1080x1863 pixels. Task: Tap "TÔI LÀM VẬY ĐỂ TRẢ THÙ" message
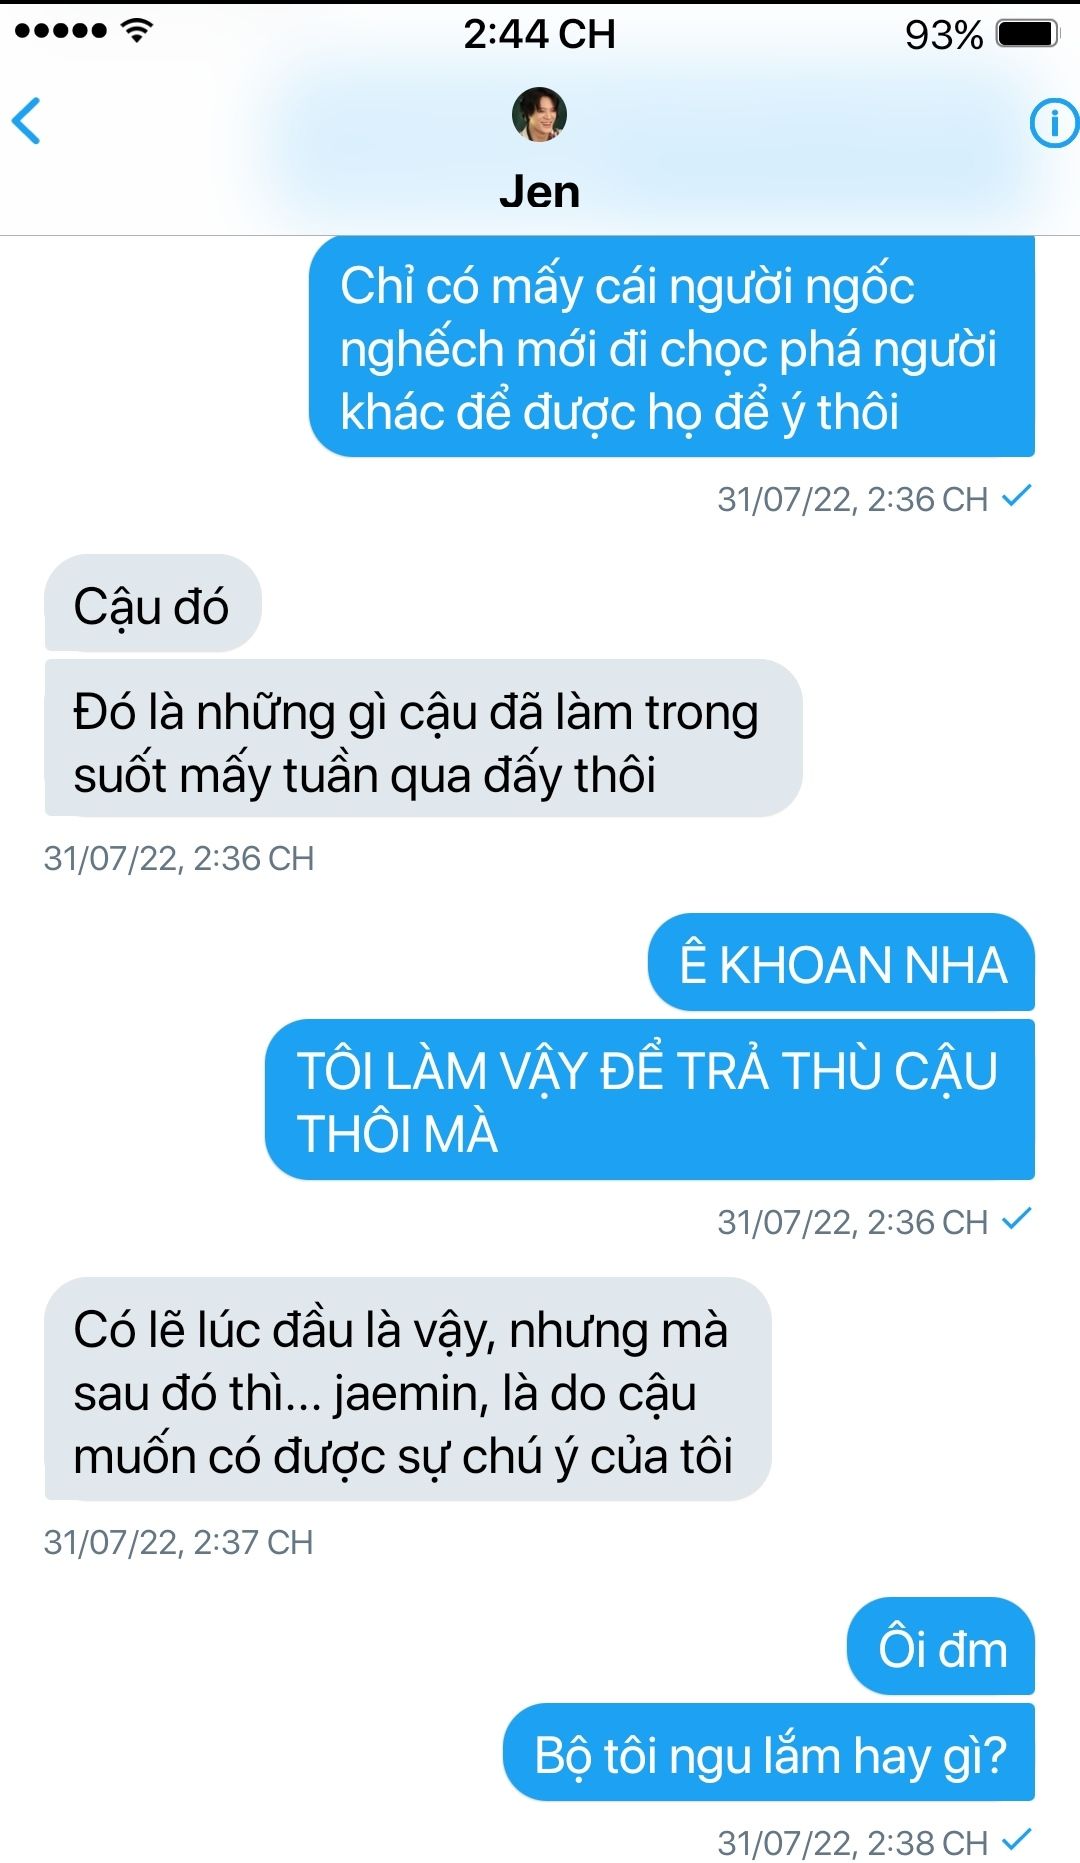650,1100
